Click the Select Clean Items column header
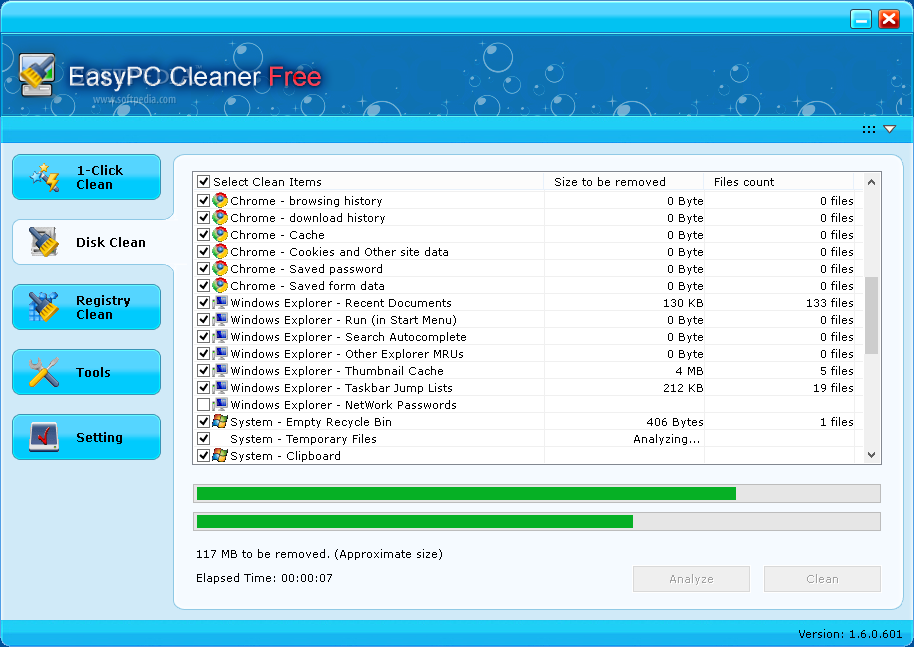Screen dimensions: 914x647 369,182
